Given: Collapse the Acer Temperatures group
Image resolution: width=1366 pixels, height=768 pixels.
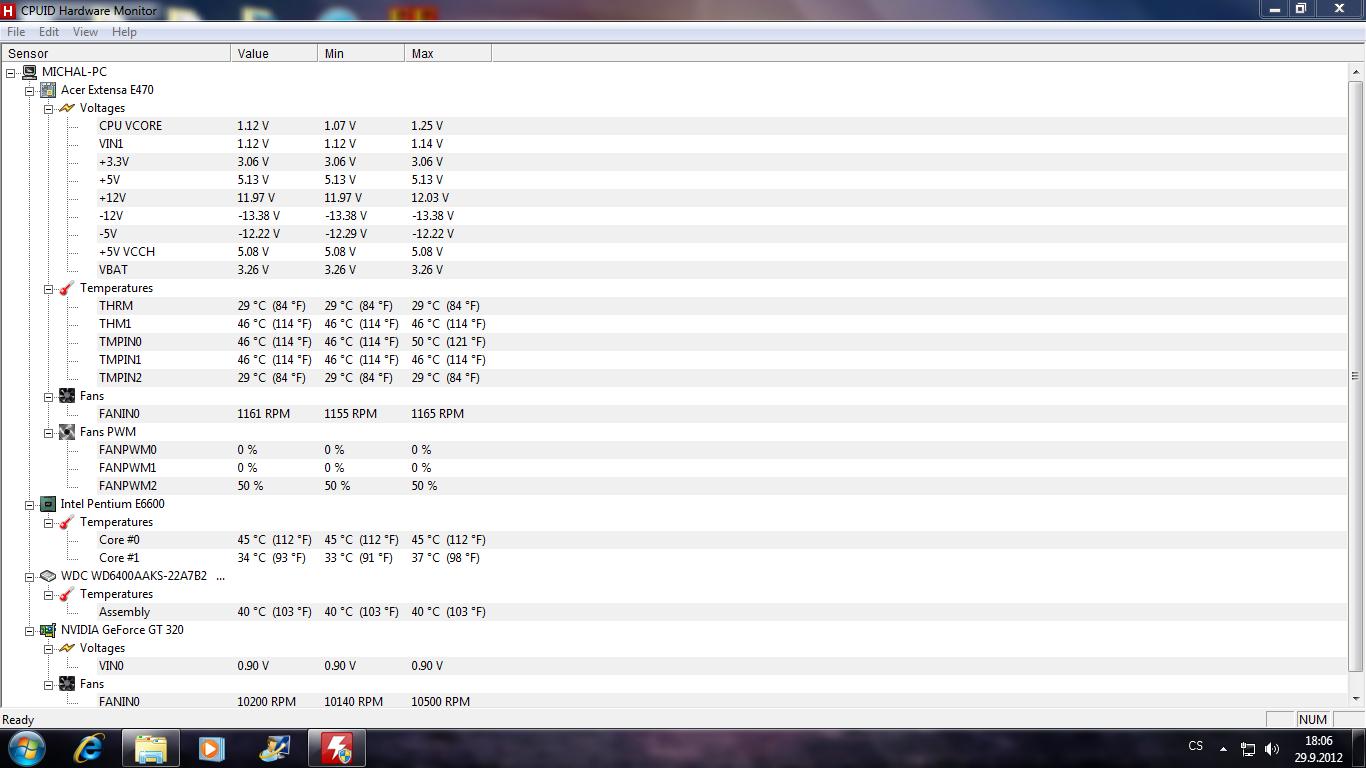Looking at the screenshot, I should 48,288.
